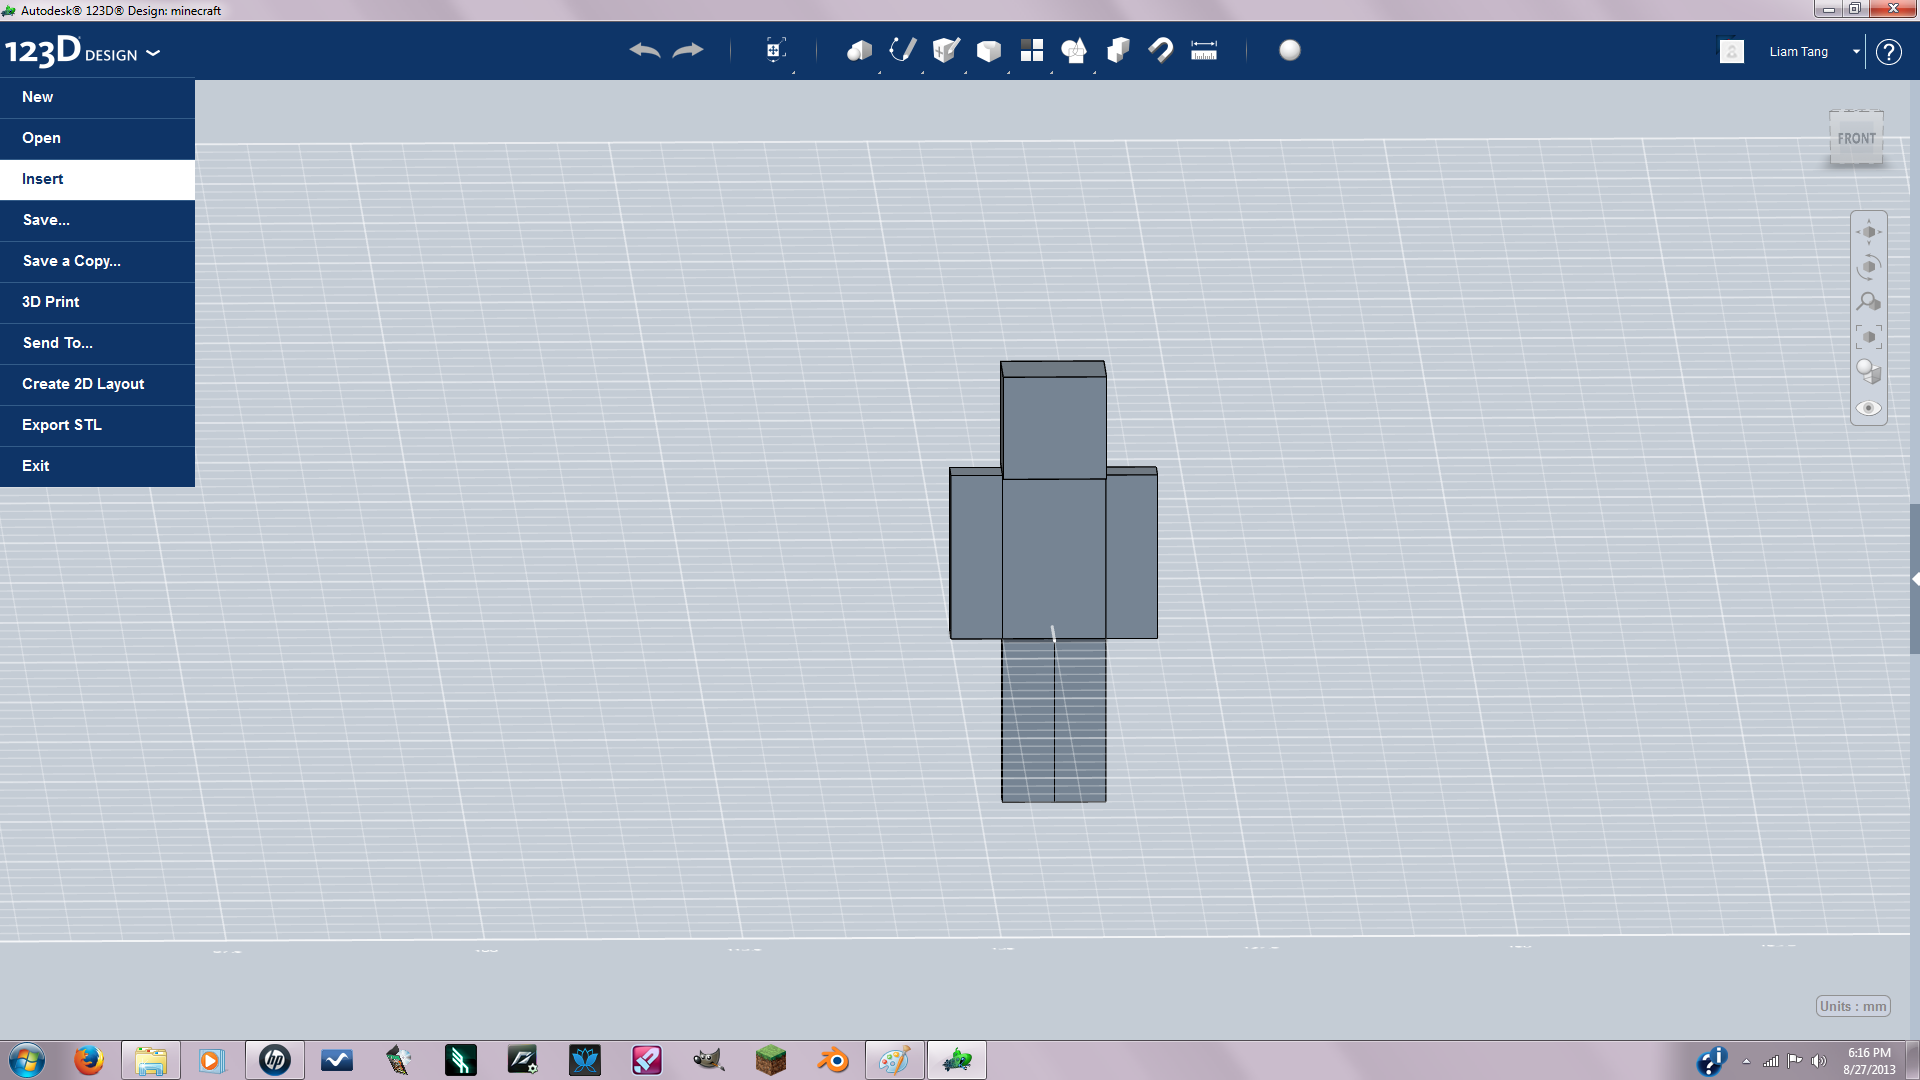Choose Export STL menu entry
1920x1080 pixels.
point(97,425)
